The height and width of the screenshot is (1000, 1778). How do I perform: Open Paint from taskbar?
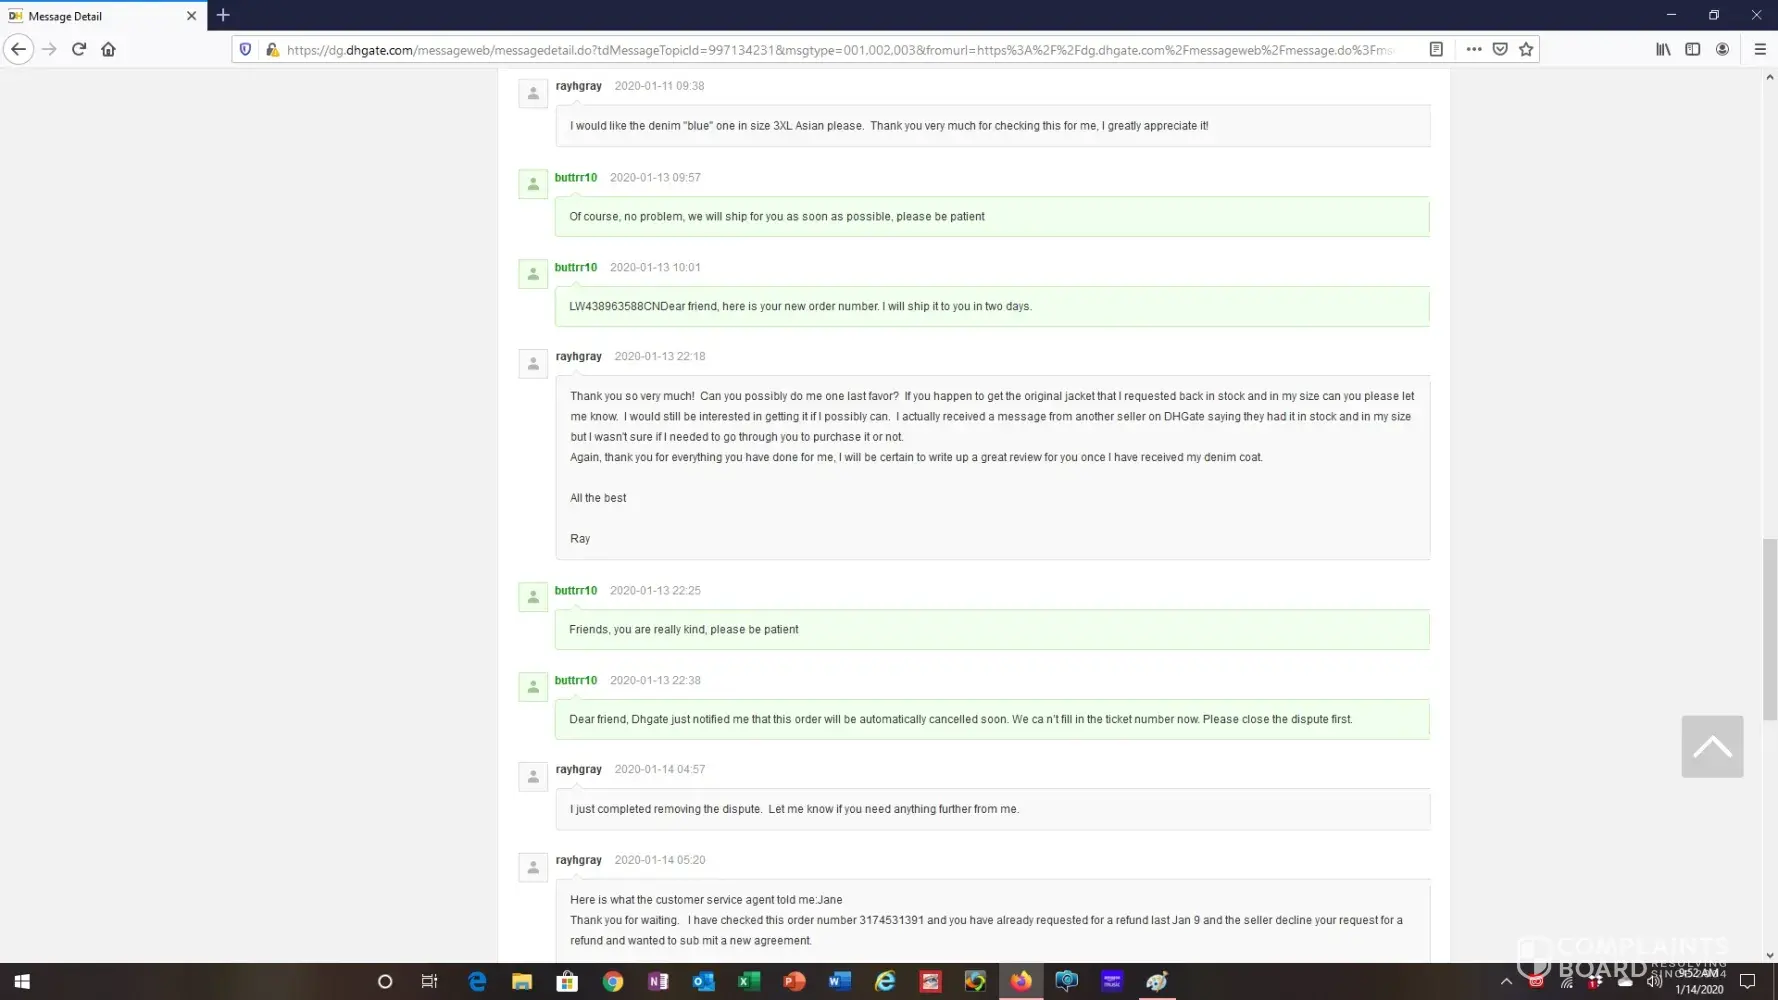[1157, 981]
